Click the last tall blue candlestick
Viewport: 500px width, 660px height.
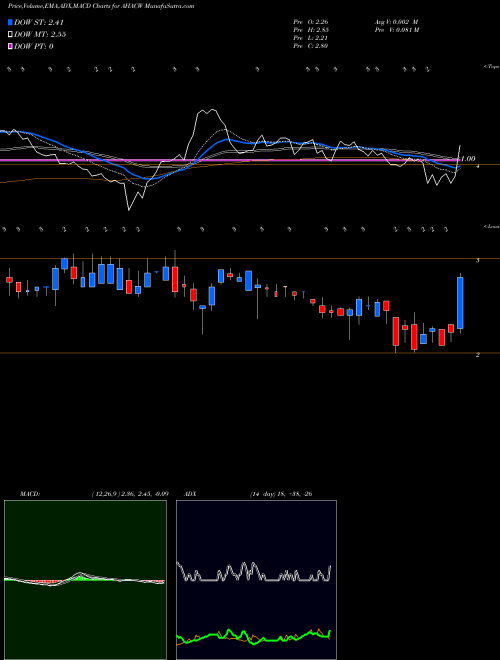(x=460, y=303)
